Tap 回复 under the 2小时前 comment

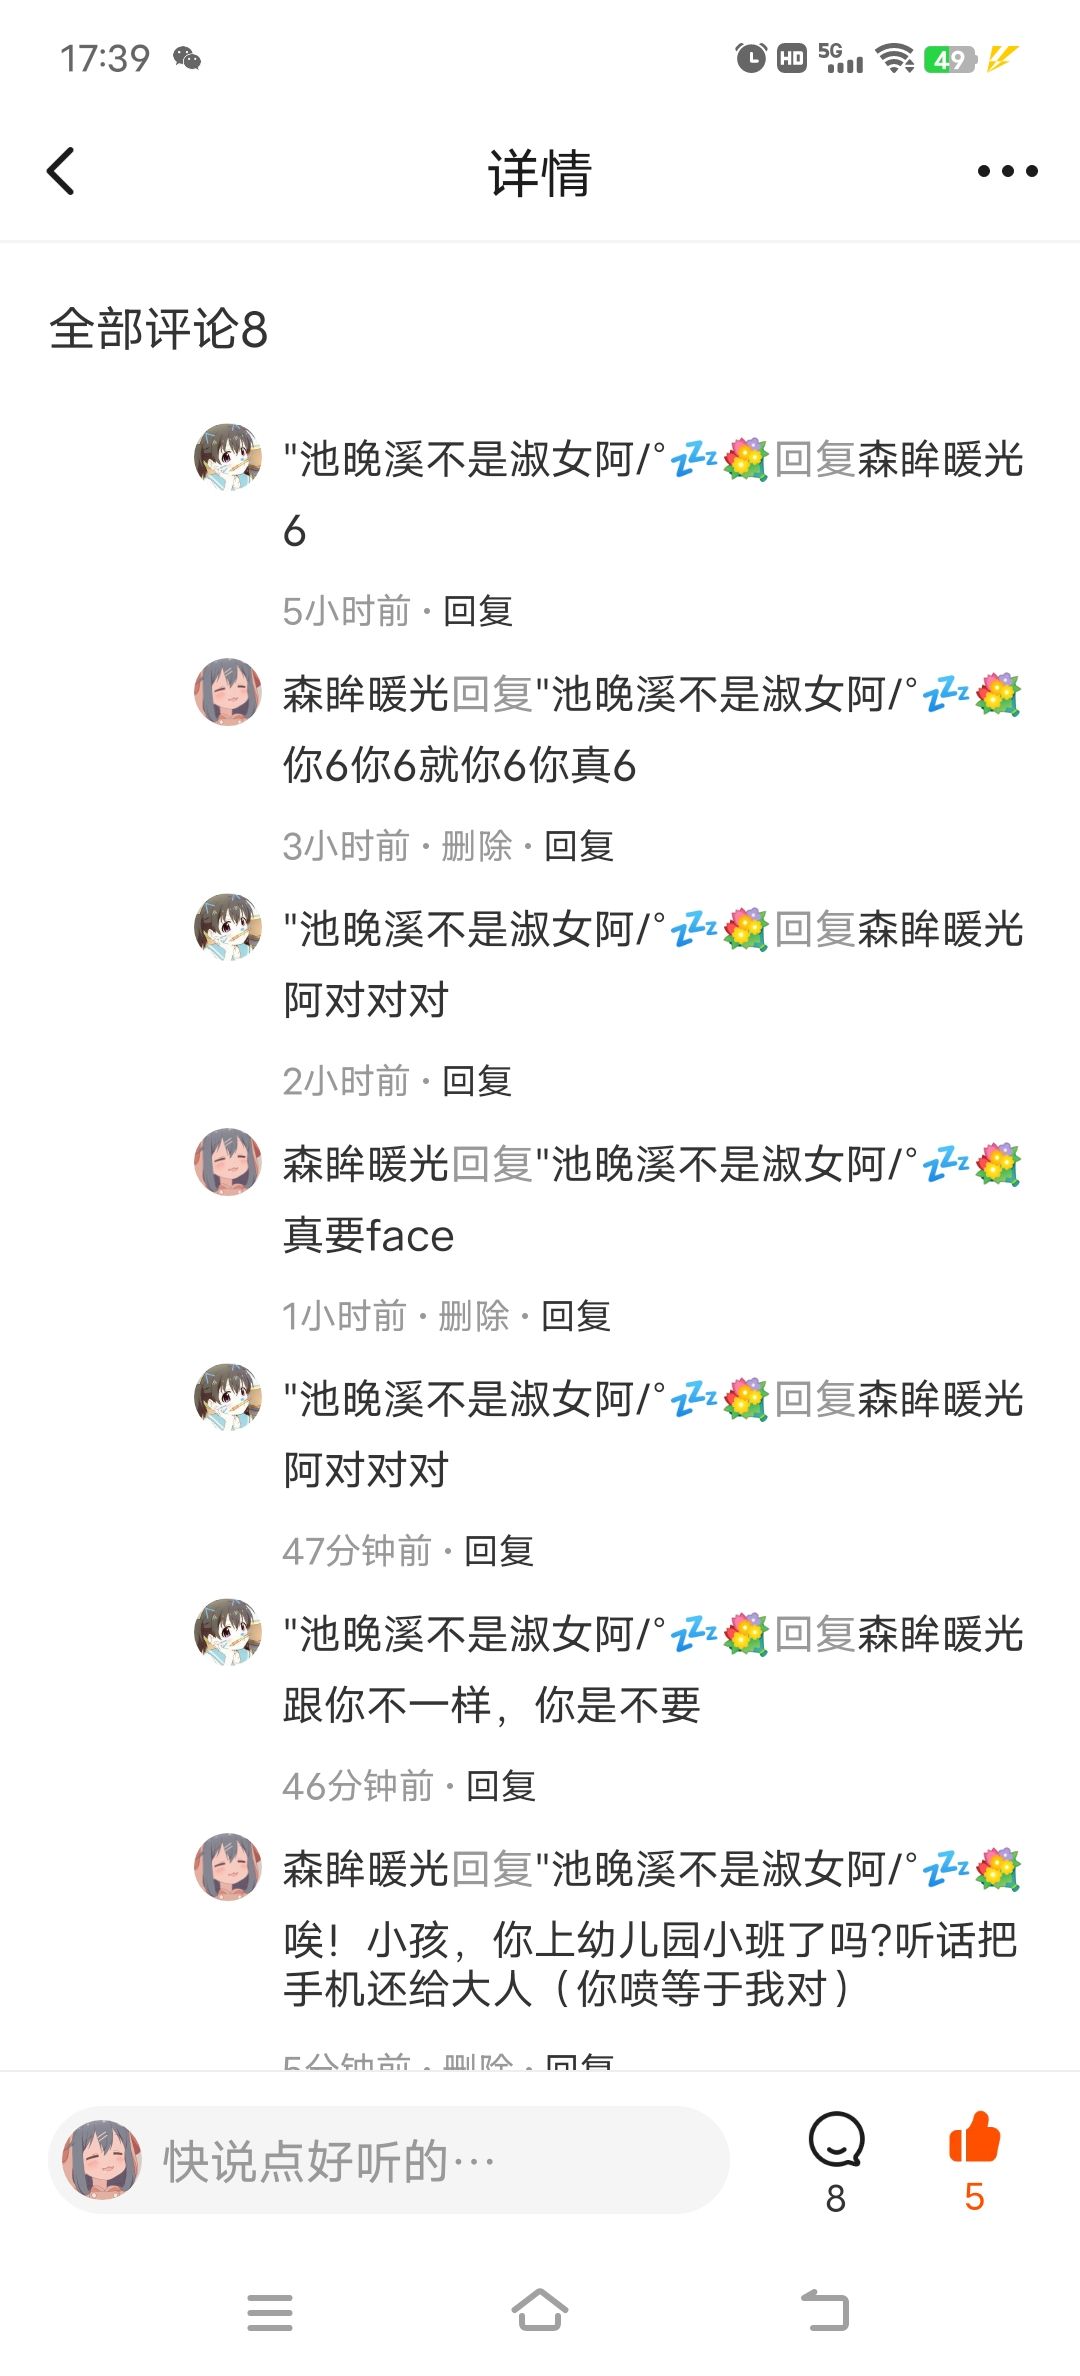[477, 1081]
